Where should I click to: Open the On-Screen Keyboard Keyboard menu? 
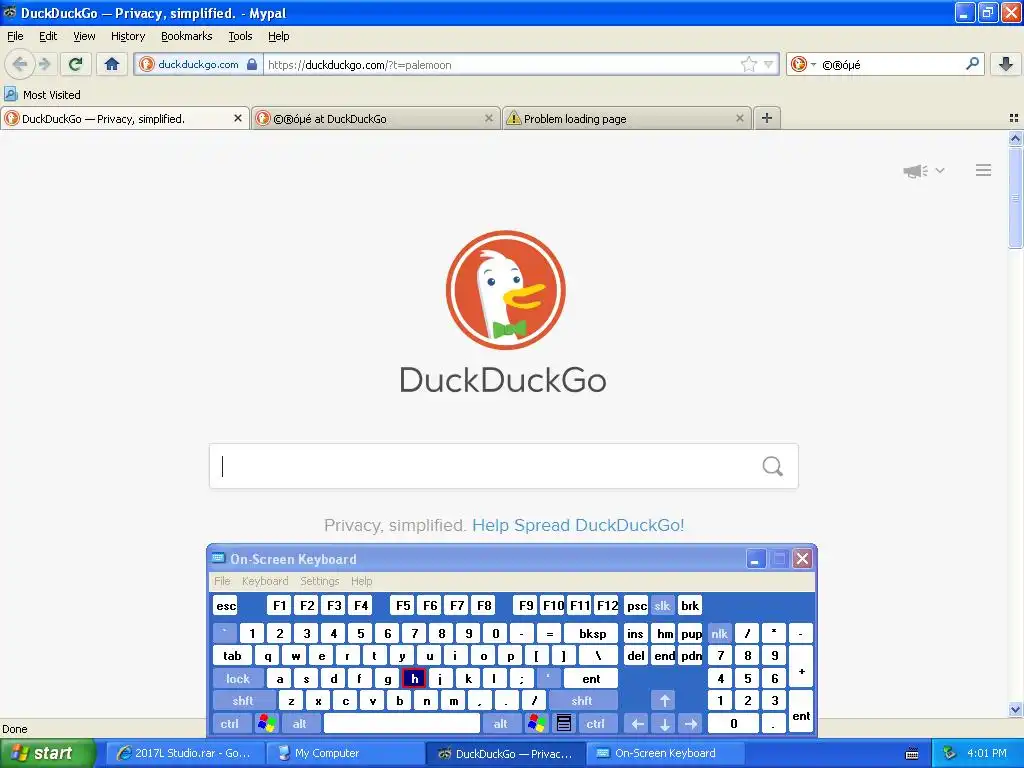tap(264, 581)
